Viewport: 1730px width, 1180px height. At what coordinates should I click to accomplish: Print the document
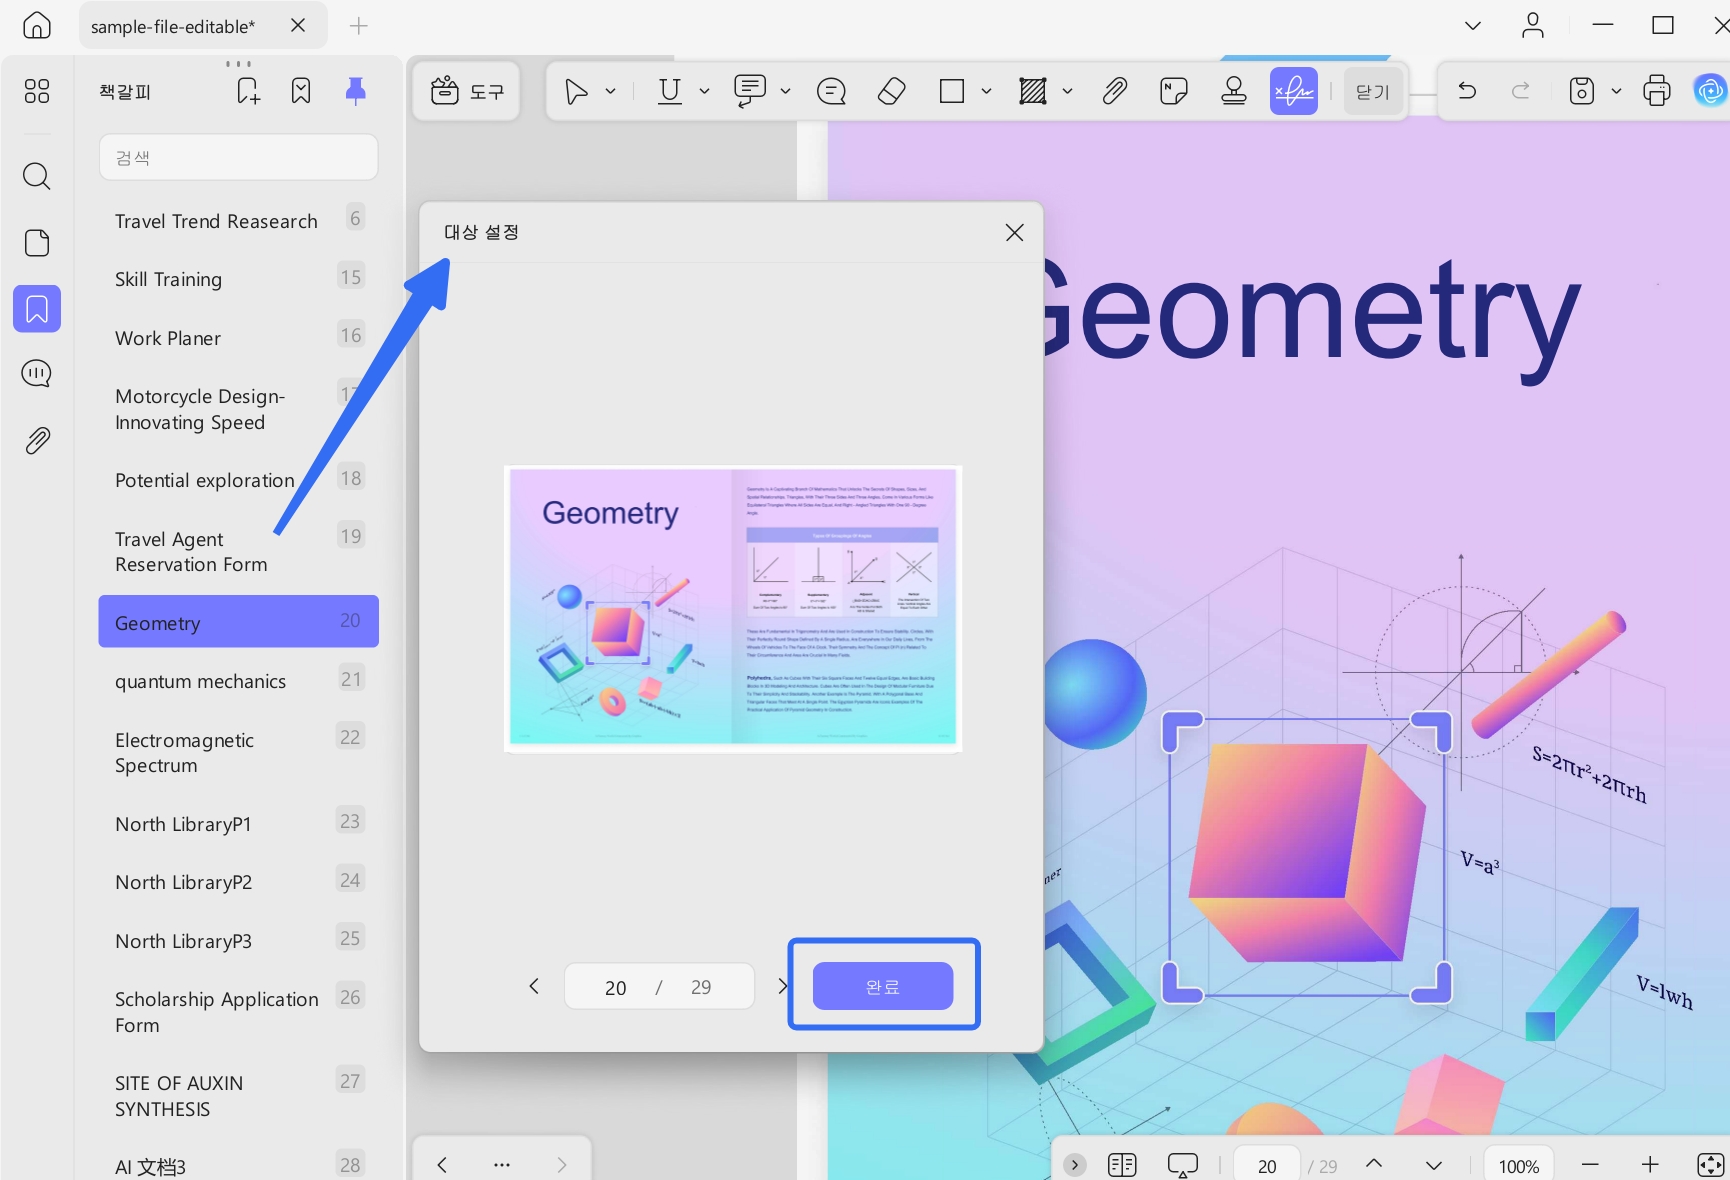[x=1657, y=91]
